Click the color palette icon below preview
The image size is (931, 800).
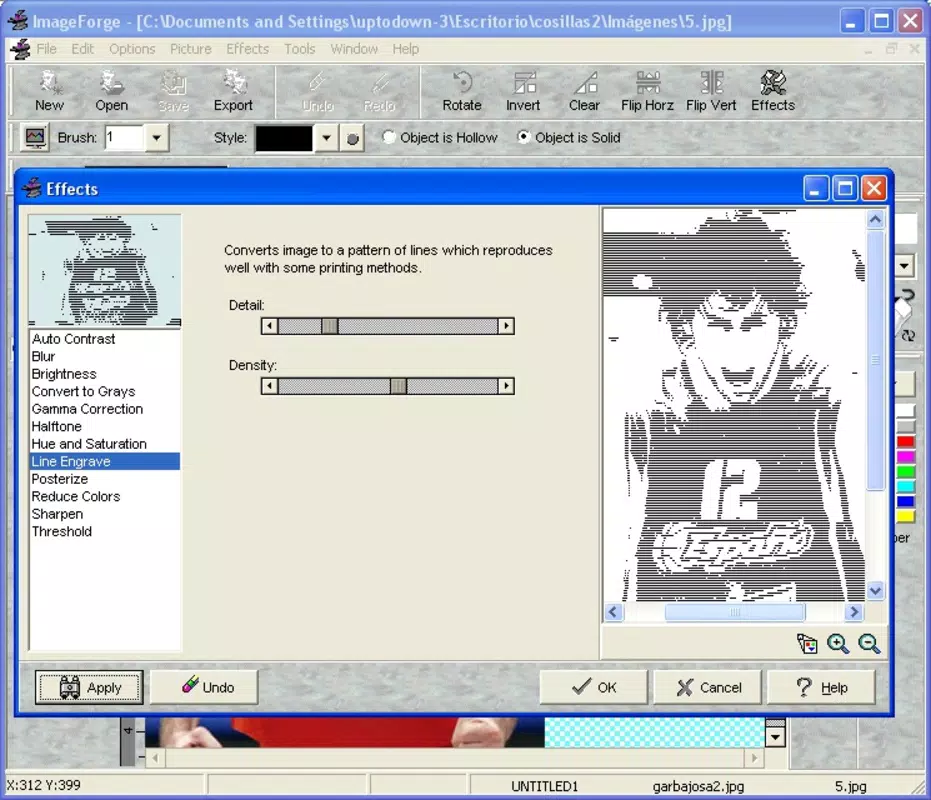[x=807, y=644]
